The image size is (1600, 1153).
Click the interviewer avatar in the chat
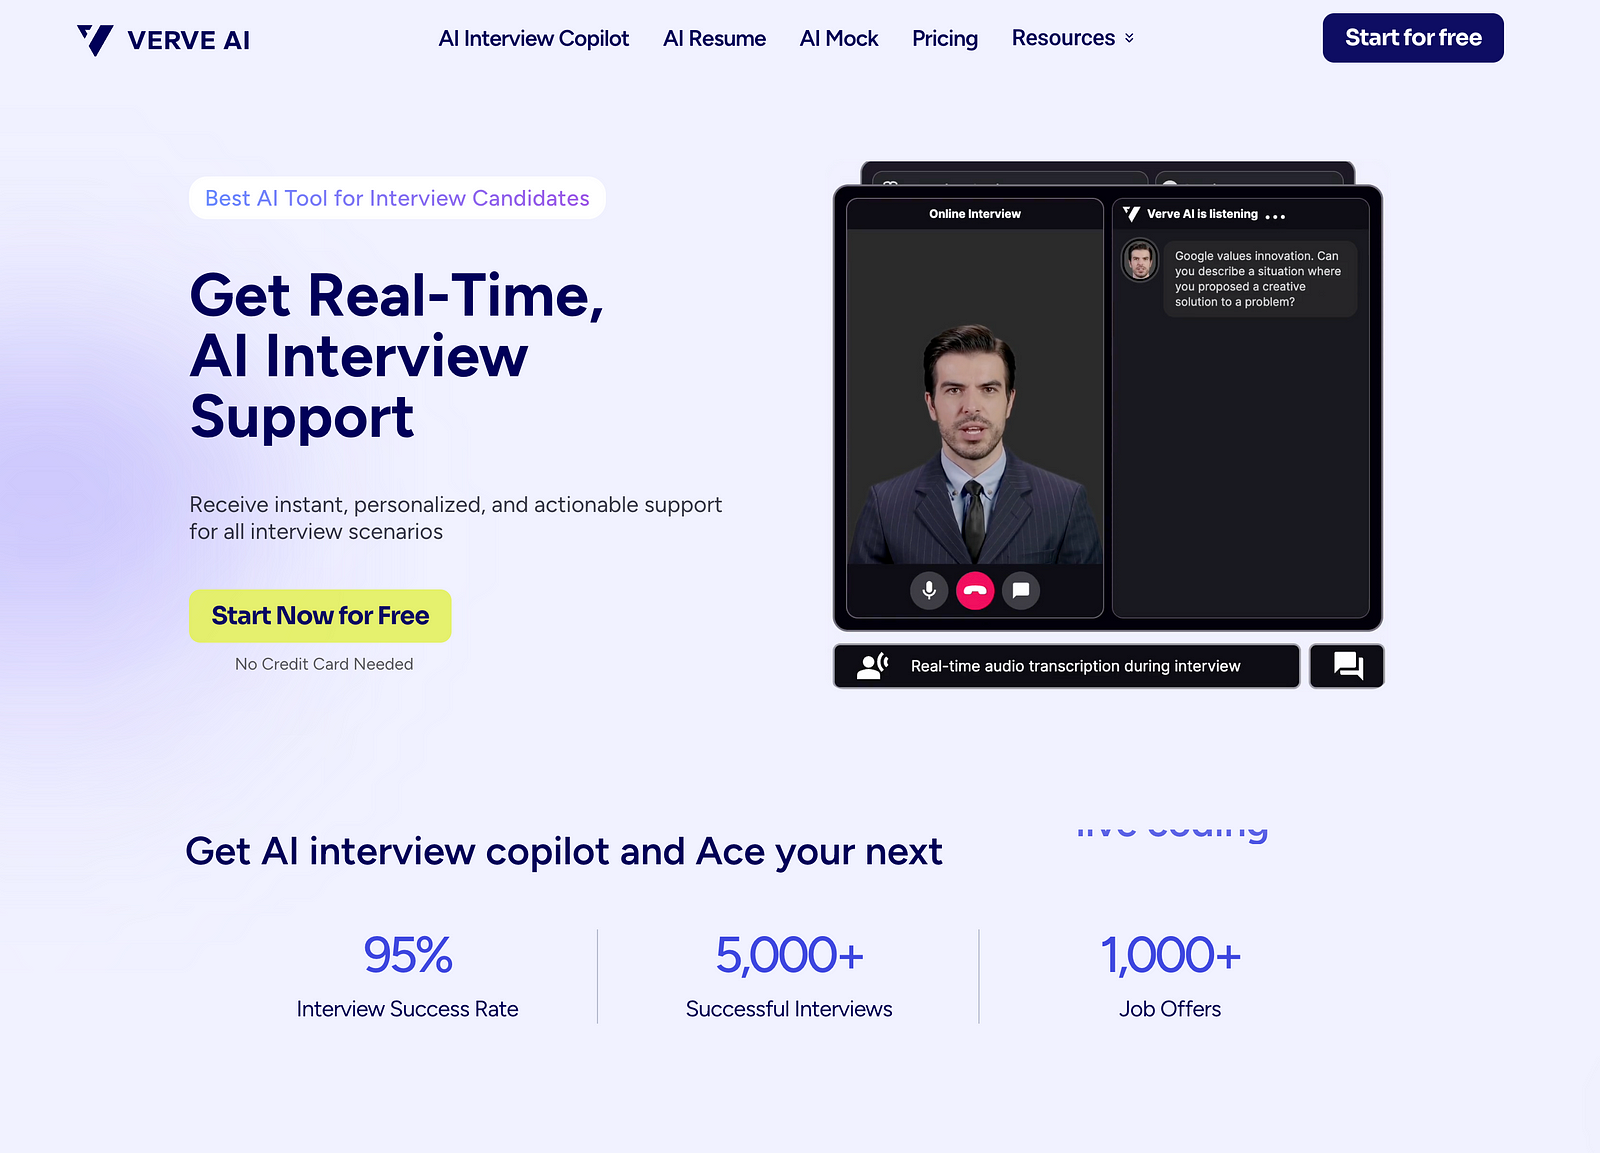coord(1139,260)
